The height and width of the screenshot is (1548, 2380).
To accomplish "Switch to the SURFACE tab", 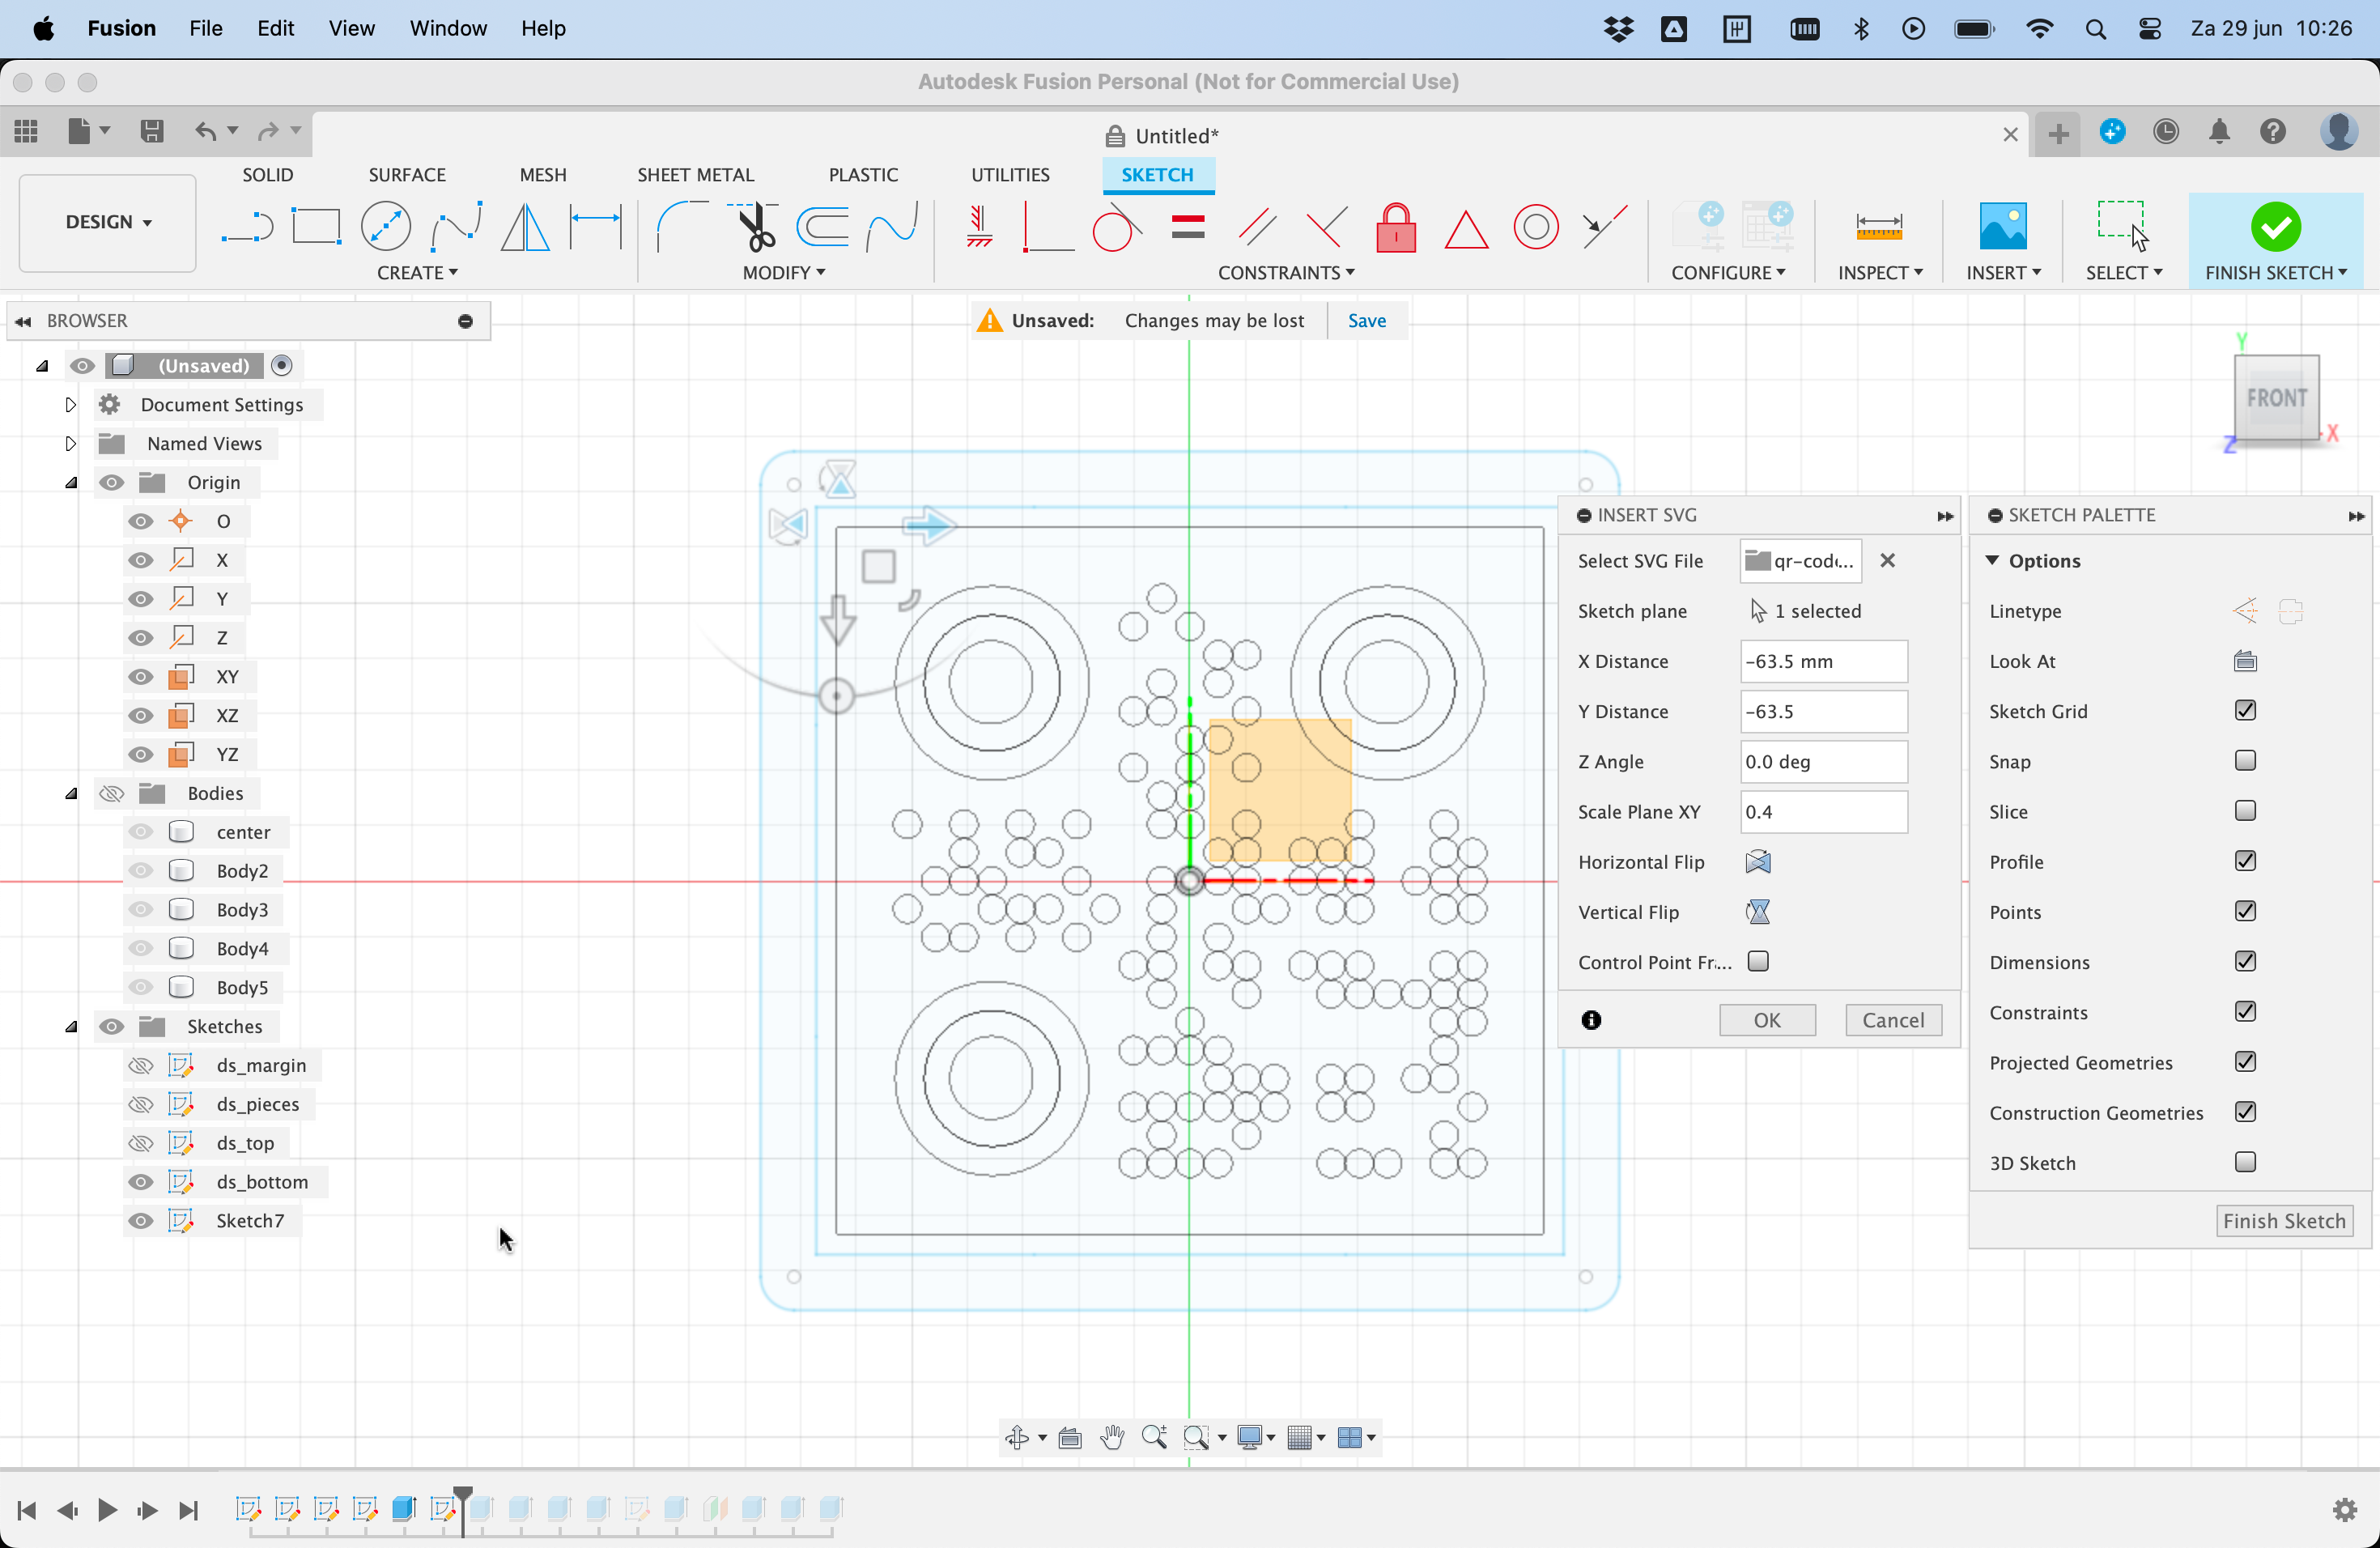I will pos(407,175).
